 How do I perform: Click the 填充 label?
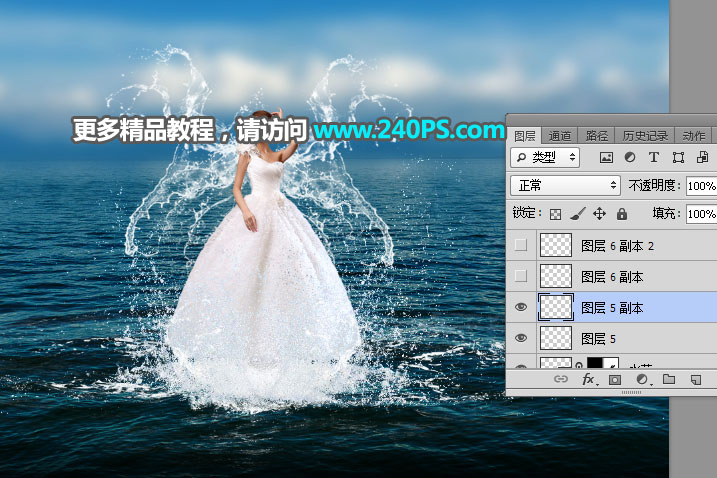666,213
